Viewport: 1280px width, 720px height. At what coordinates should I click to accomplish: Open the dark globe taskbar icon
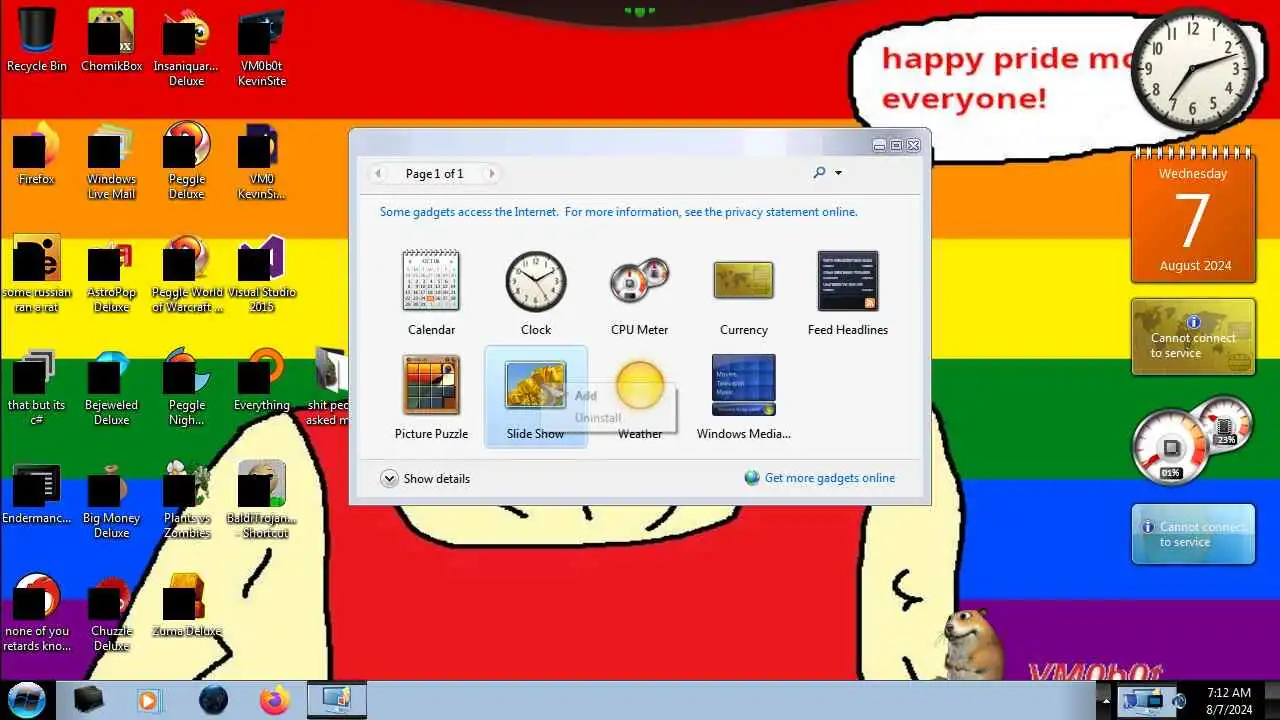[212, 700]
